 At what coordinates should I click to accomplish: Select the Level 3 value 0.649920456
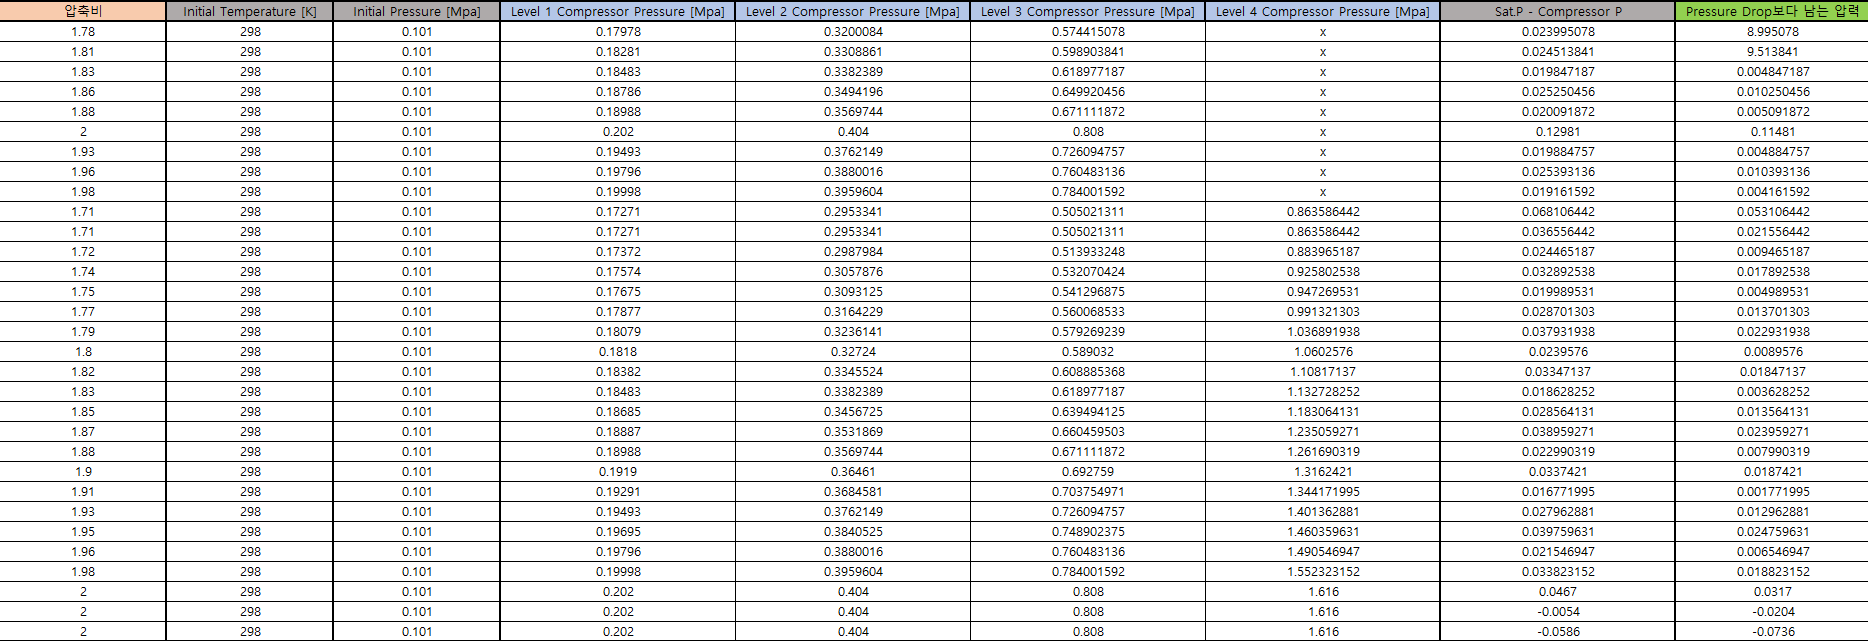click(x=1088, y=91)
